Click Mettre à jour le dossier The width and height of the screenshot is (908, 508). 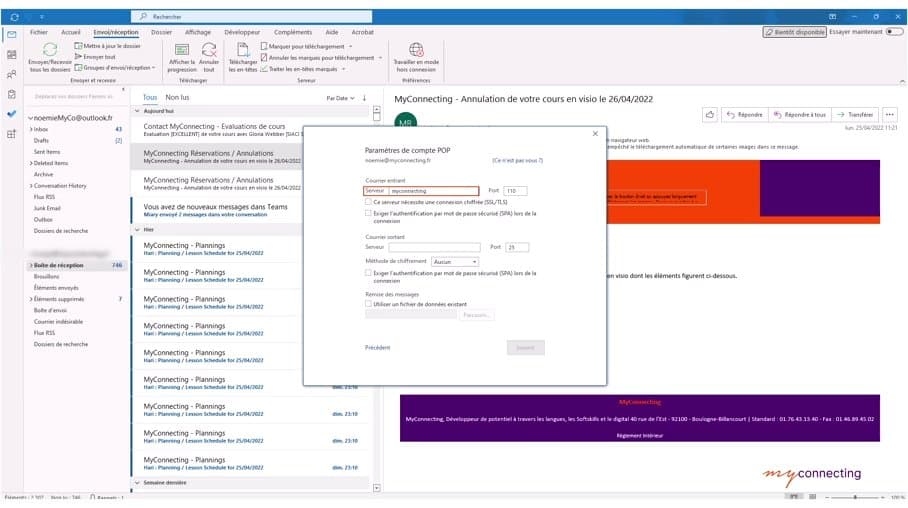point(108,46)
